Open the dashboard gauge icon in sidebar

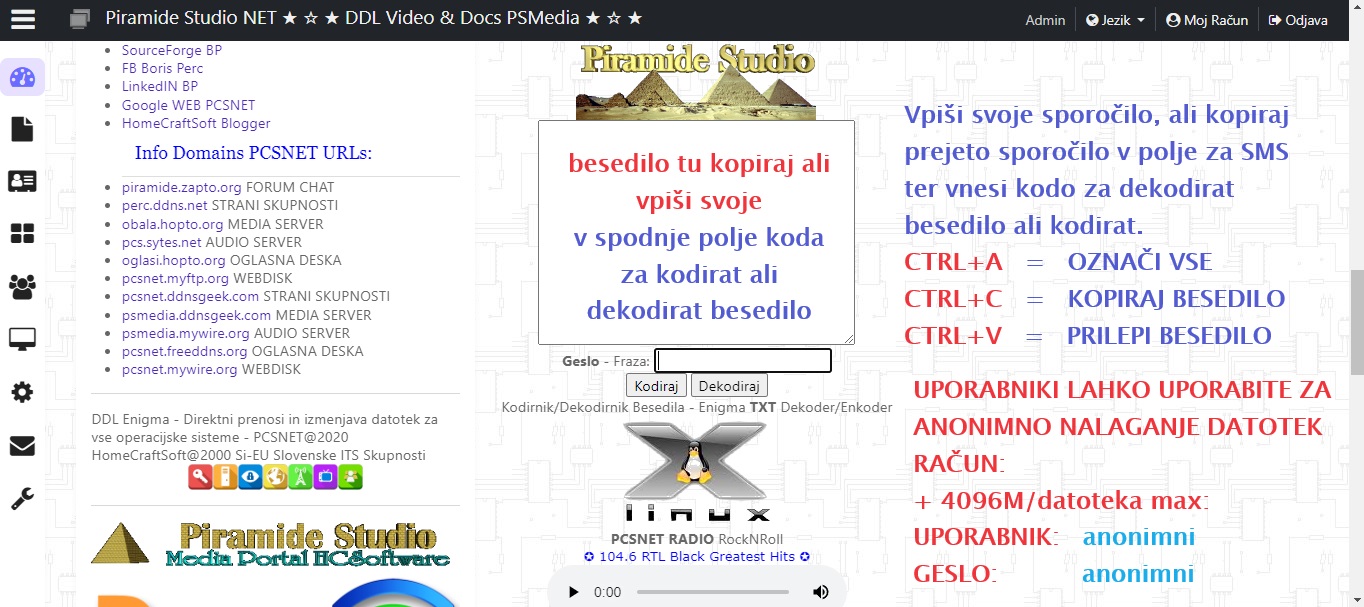pyautogui.click(x=22, y=78)
